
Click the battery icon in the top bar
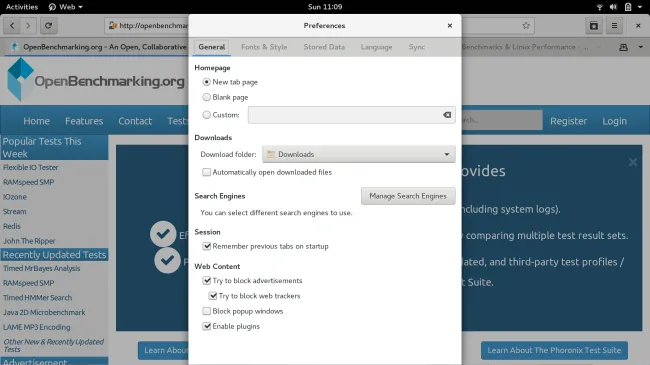(x=628, y=7)
